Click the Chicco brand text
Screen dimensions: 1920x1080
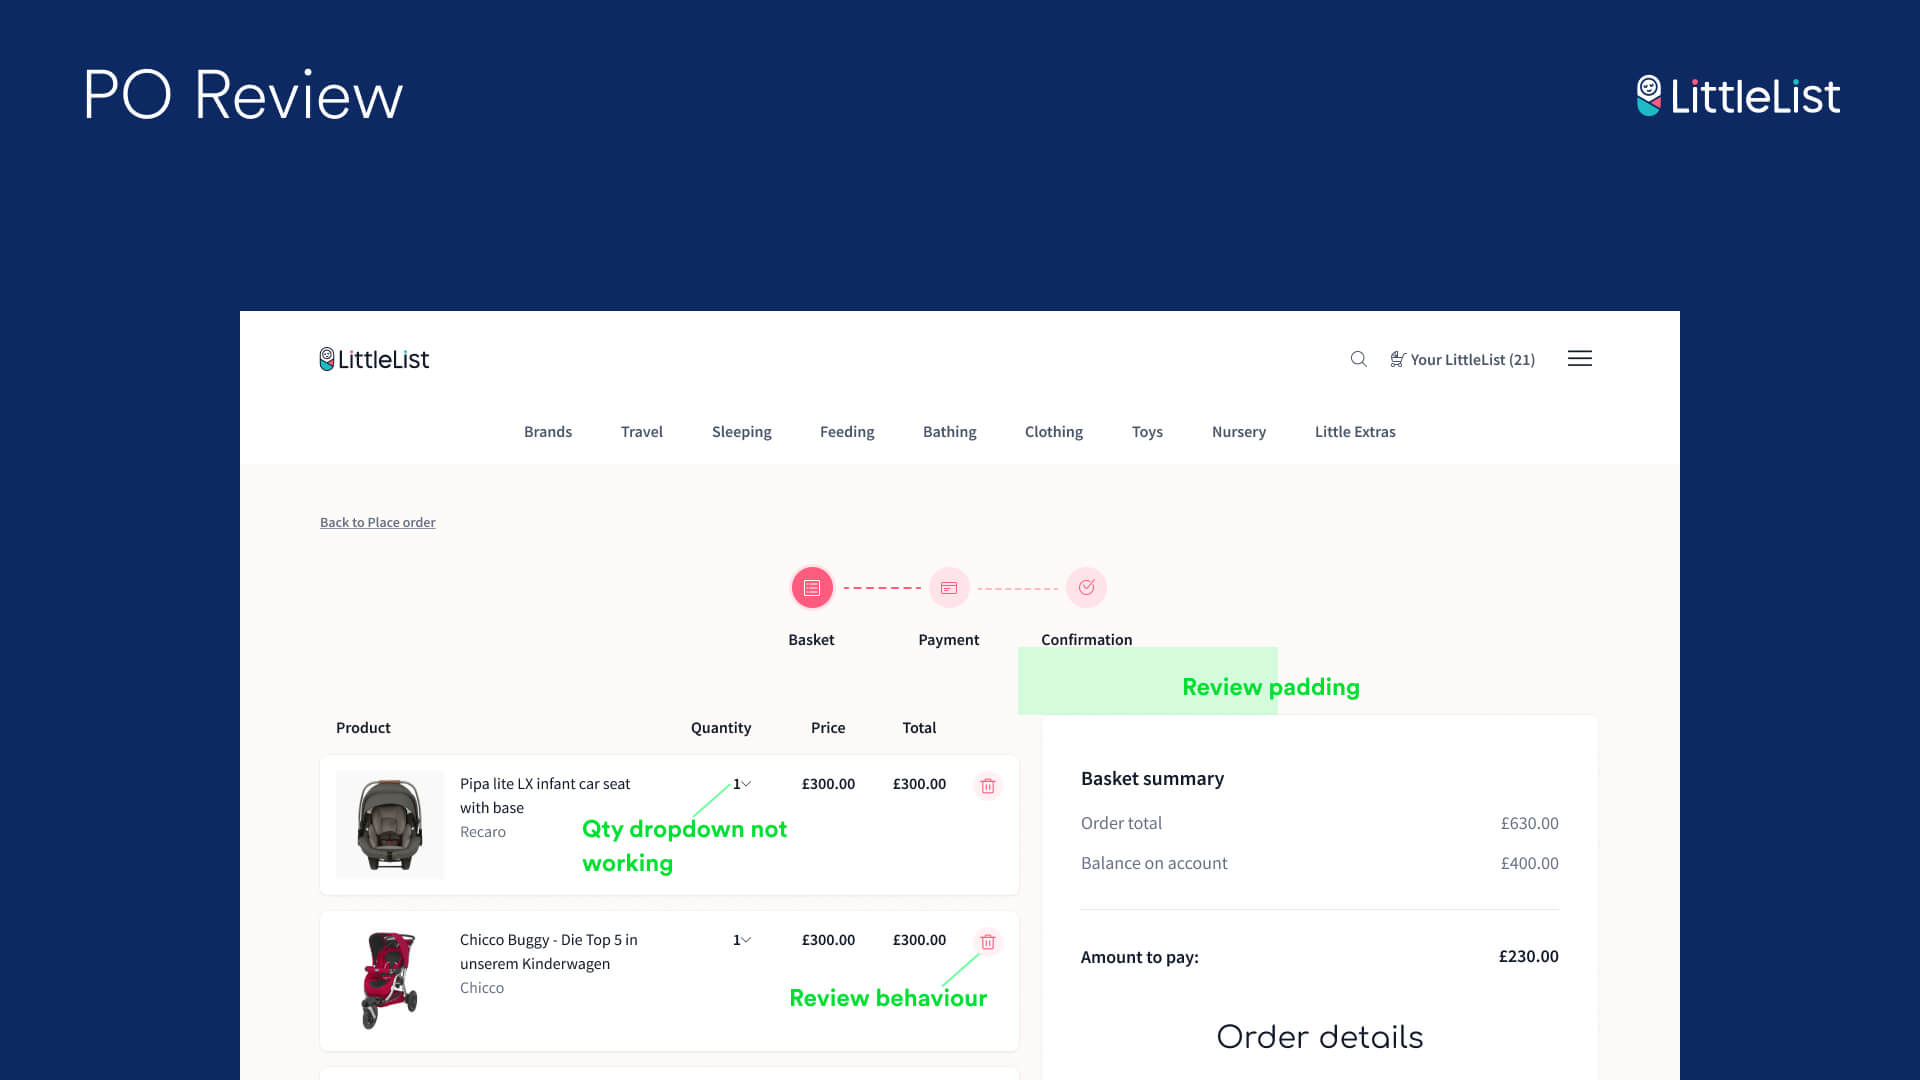(x=482, y=988)
